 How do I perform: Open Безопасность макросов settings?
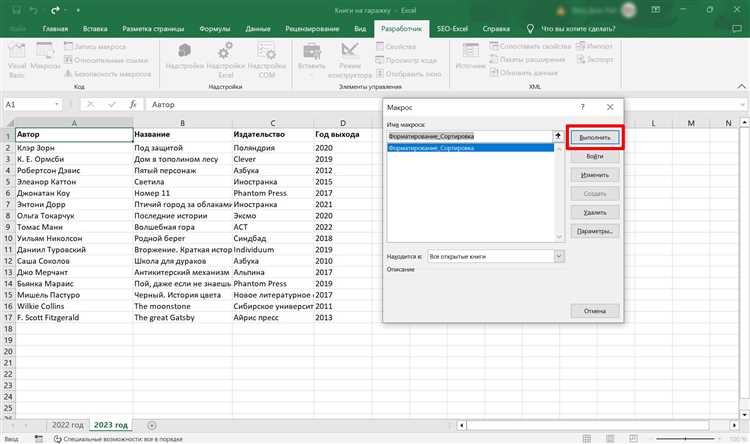[x=108, y=74]
